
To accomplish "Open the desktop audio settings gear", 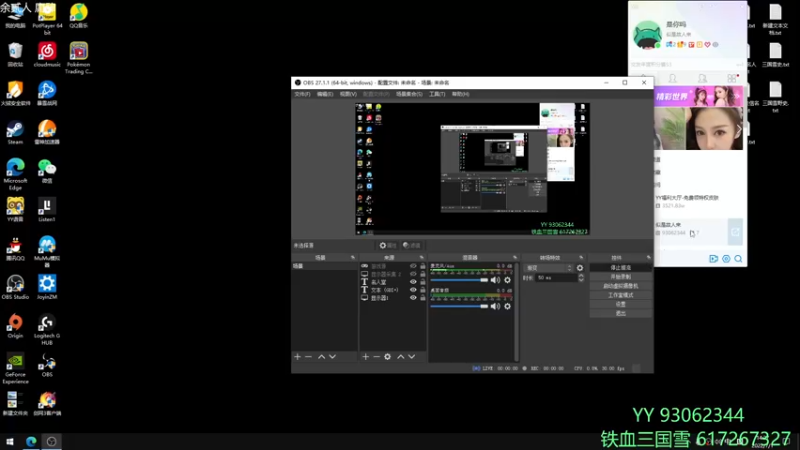I will [507, 306].
